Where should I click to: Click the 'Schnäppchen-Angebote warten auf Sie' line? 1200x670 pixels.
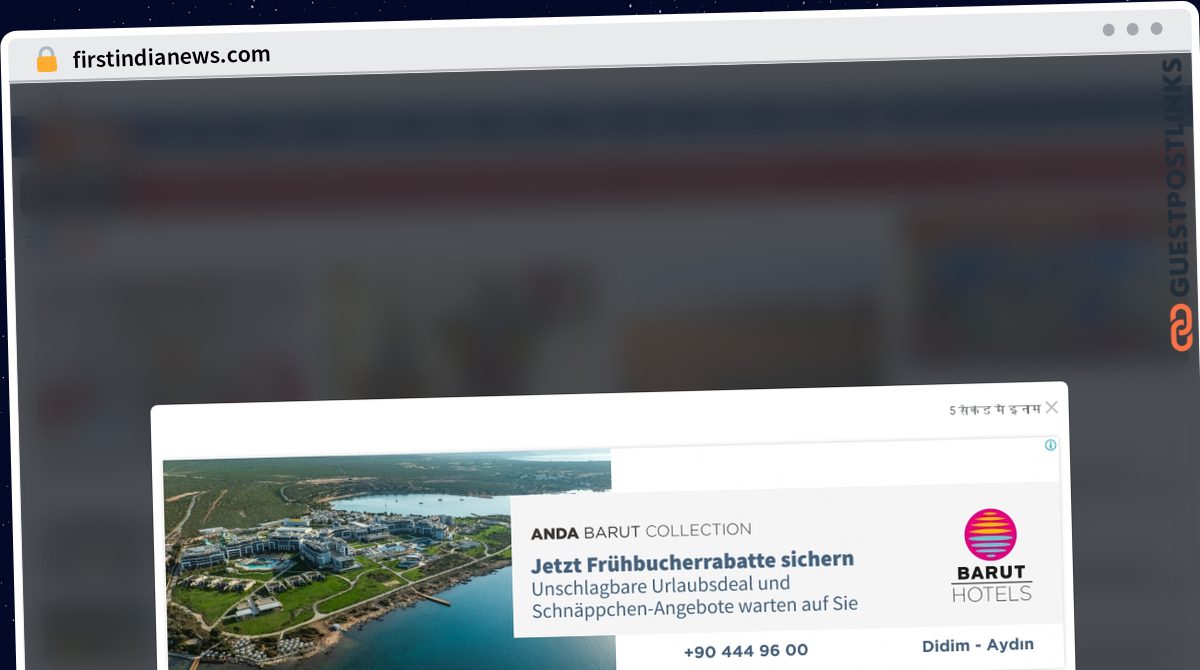695,607
